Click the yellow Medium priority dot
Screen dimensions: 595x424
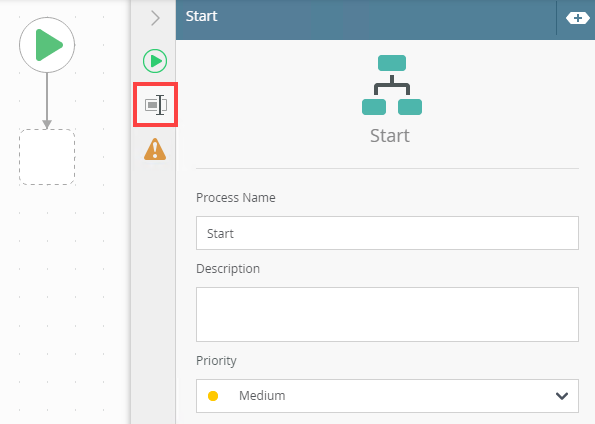pos(213,396)
